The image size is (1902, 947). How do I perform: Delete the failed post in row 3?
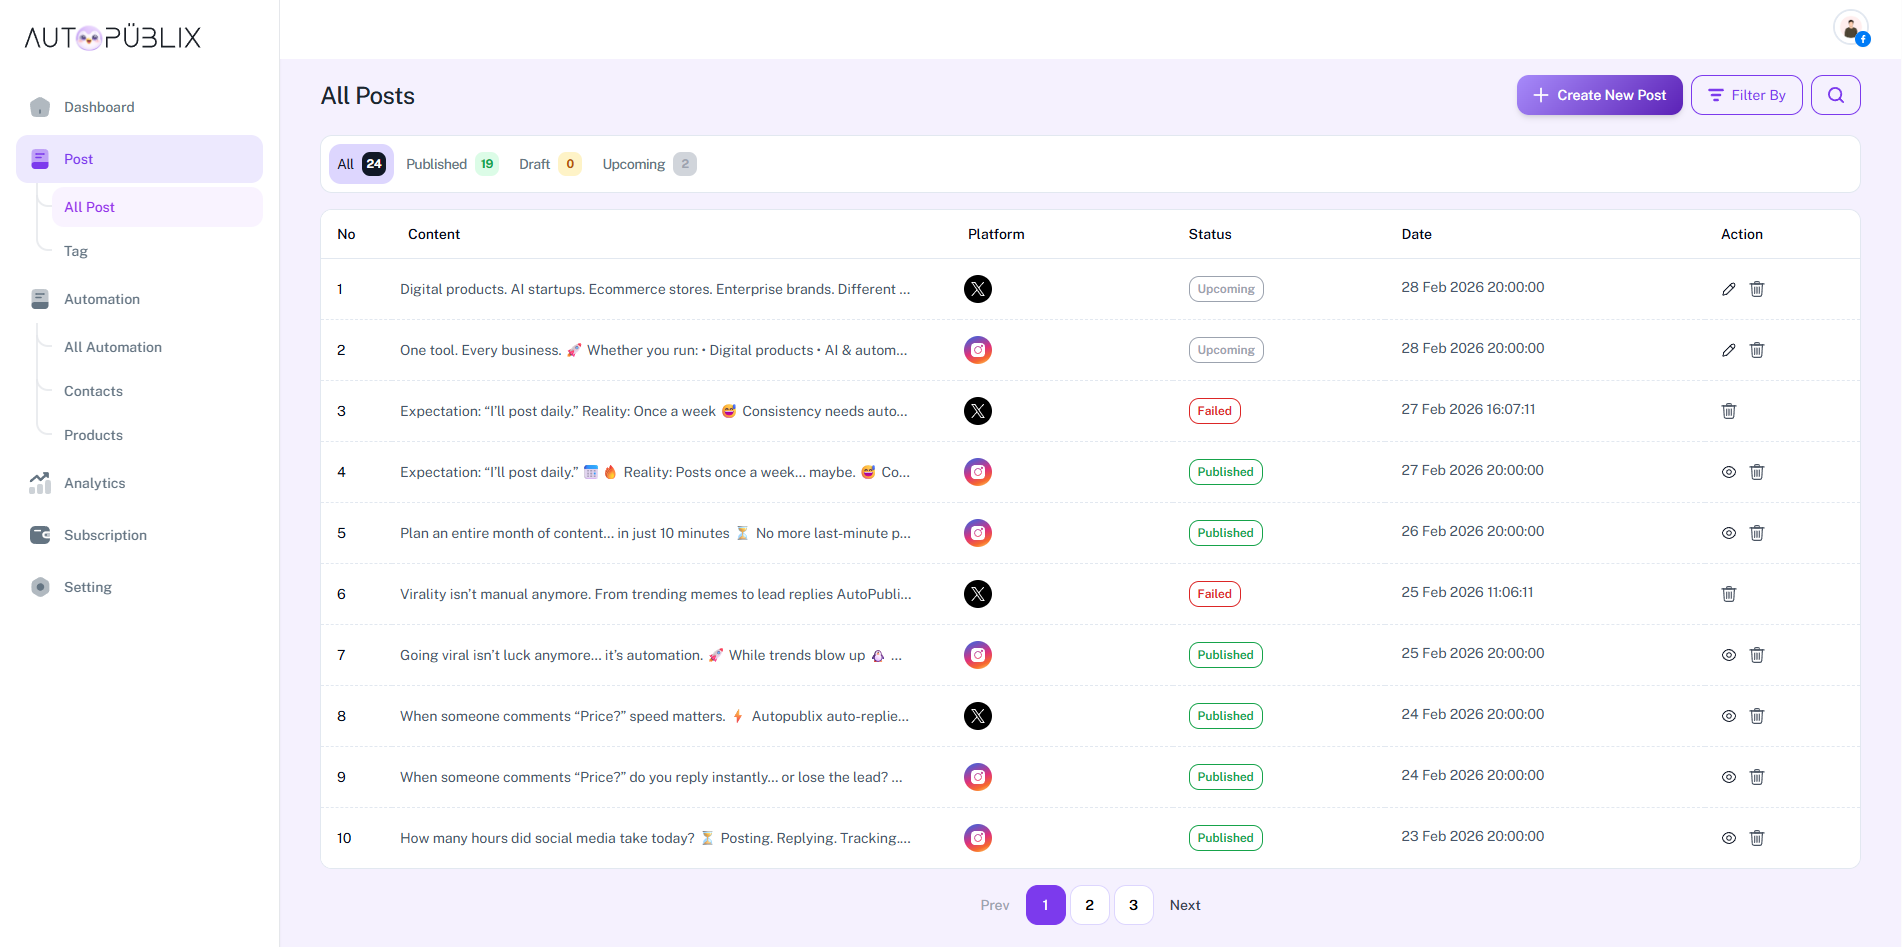tap(1728, 411)
